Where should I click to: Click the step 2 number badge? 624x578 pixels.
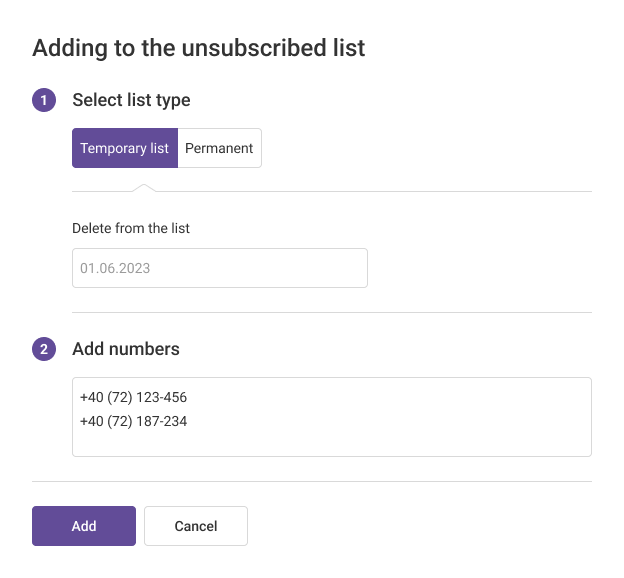tap(44, 349)
